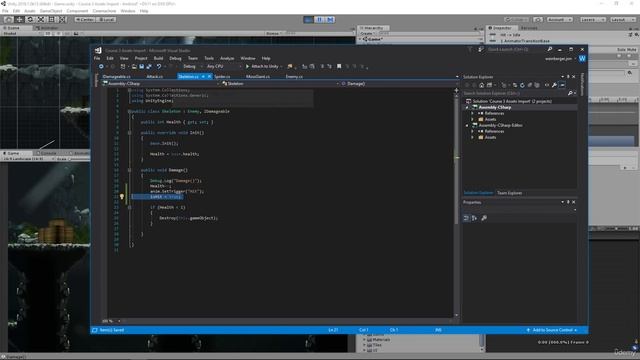This screenshot has width=640, height=360.
Task: Click Add to Source Control
Action: (552, 330)
